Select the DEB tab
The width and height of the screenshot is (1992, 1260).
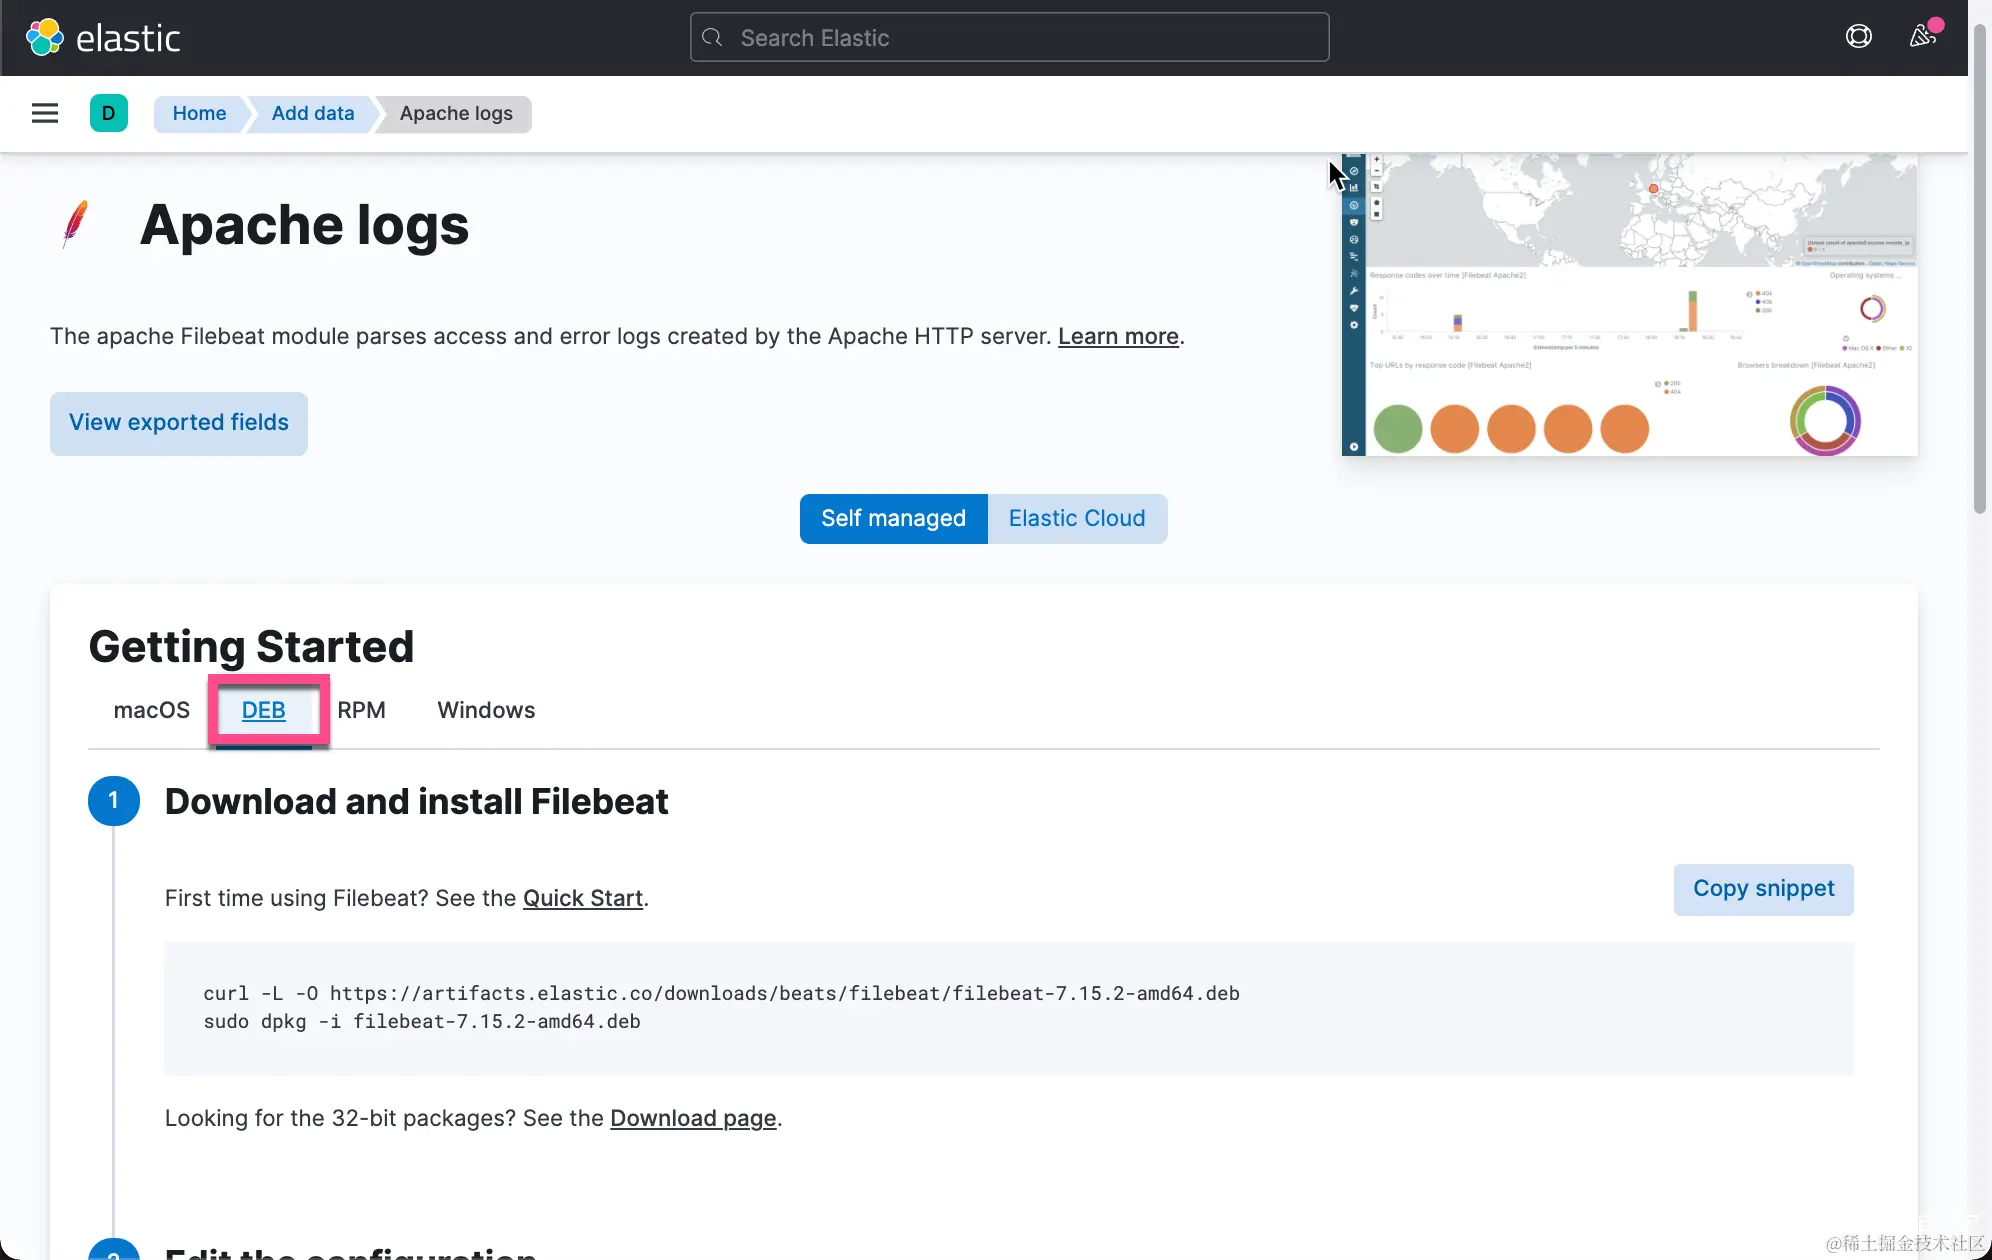point(263,710)
